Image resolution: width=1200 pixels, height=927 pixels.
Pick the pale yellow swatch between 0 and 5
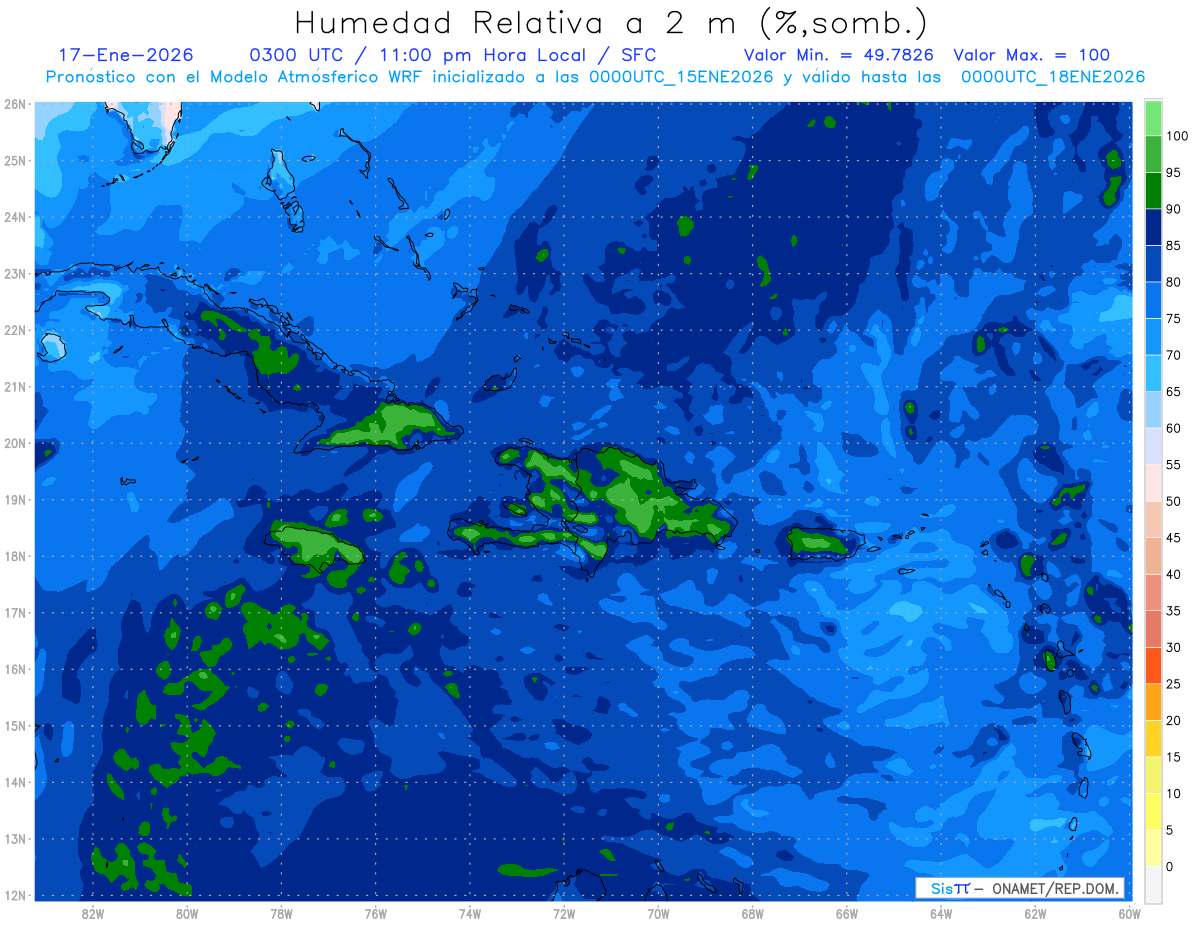point(1152,848)
